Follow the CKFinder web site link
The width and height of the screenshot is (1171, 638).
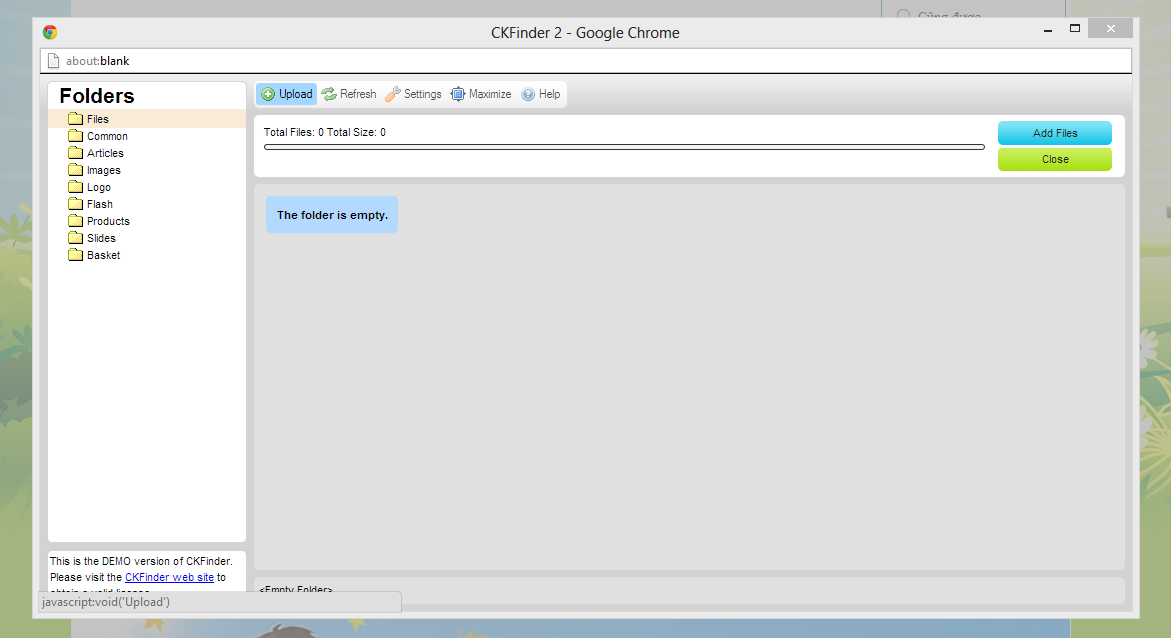[170, 577]
